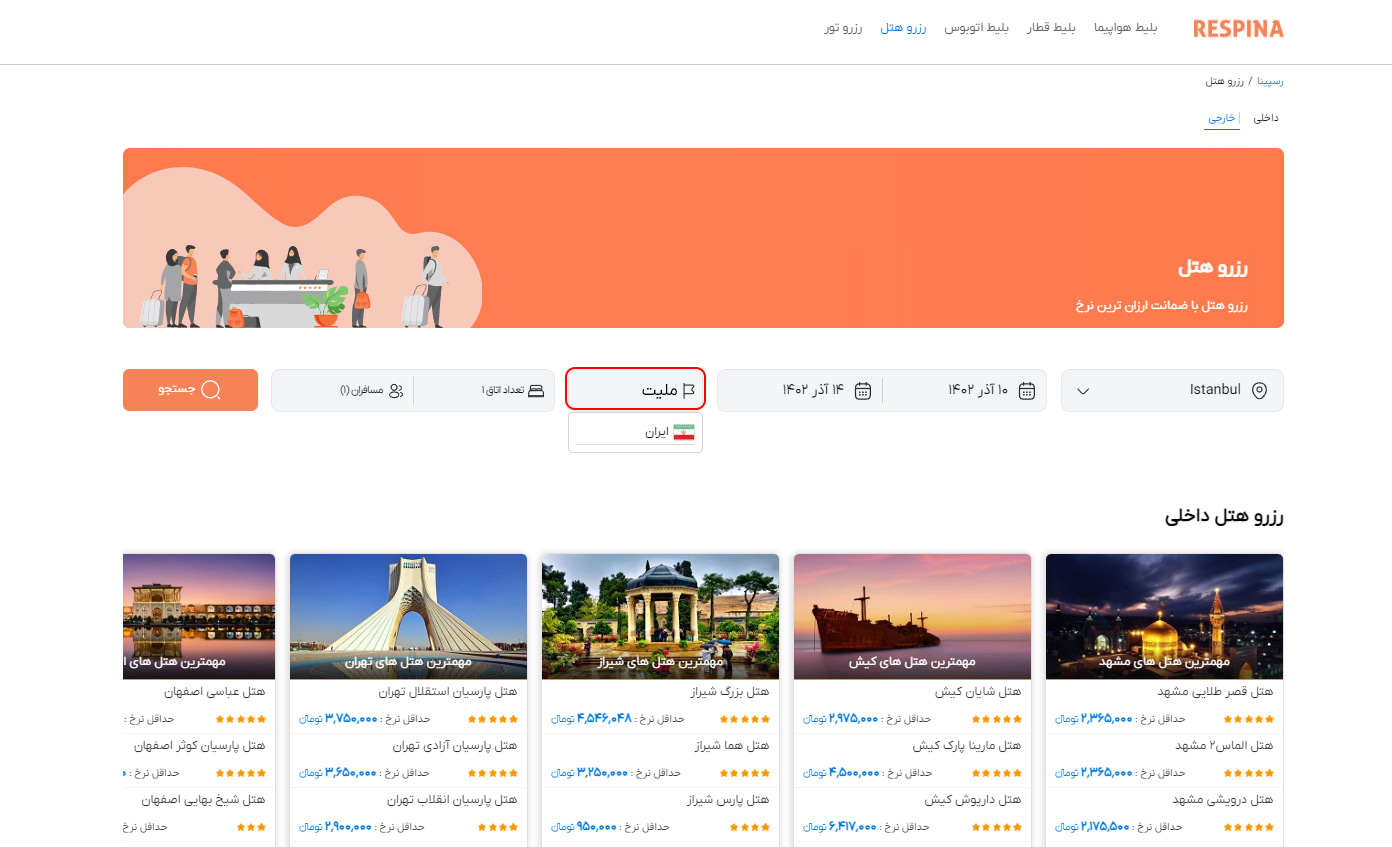The height and width of the screenshot is (847, 1392).
Task: Expand the Istanbul destination dropdown chevron
Action: coord(1083,391)
